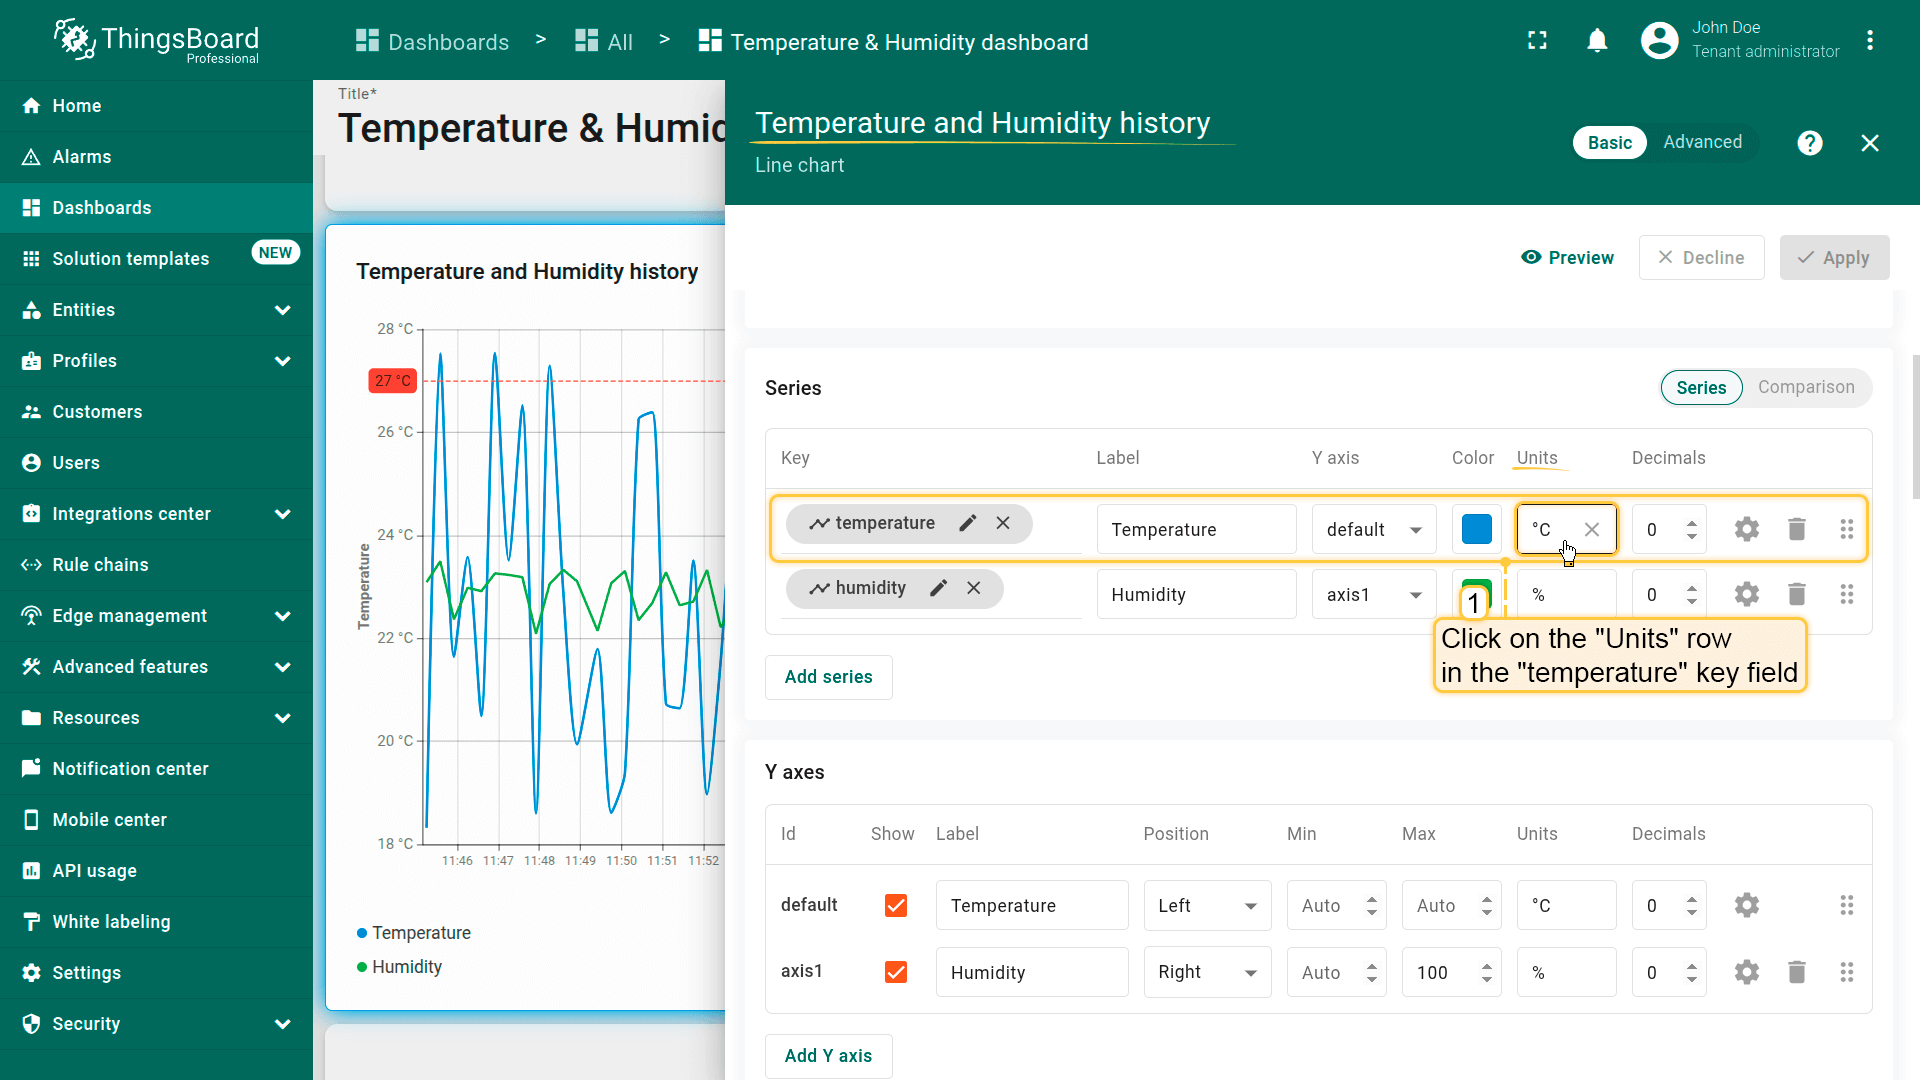The width and height of the screenshot is (1920, 1080).
Task: Delete the axis1 Y axis trash icon
Action: click(1796, 972)
